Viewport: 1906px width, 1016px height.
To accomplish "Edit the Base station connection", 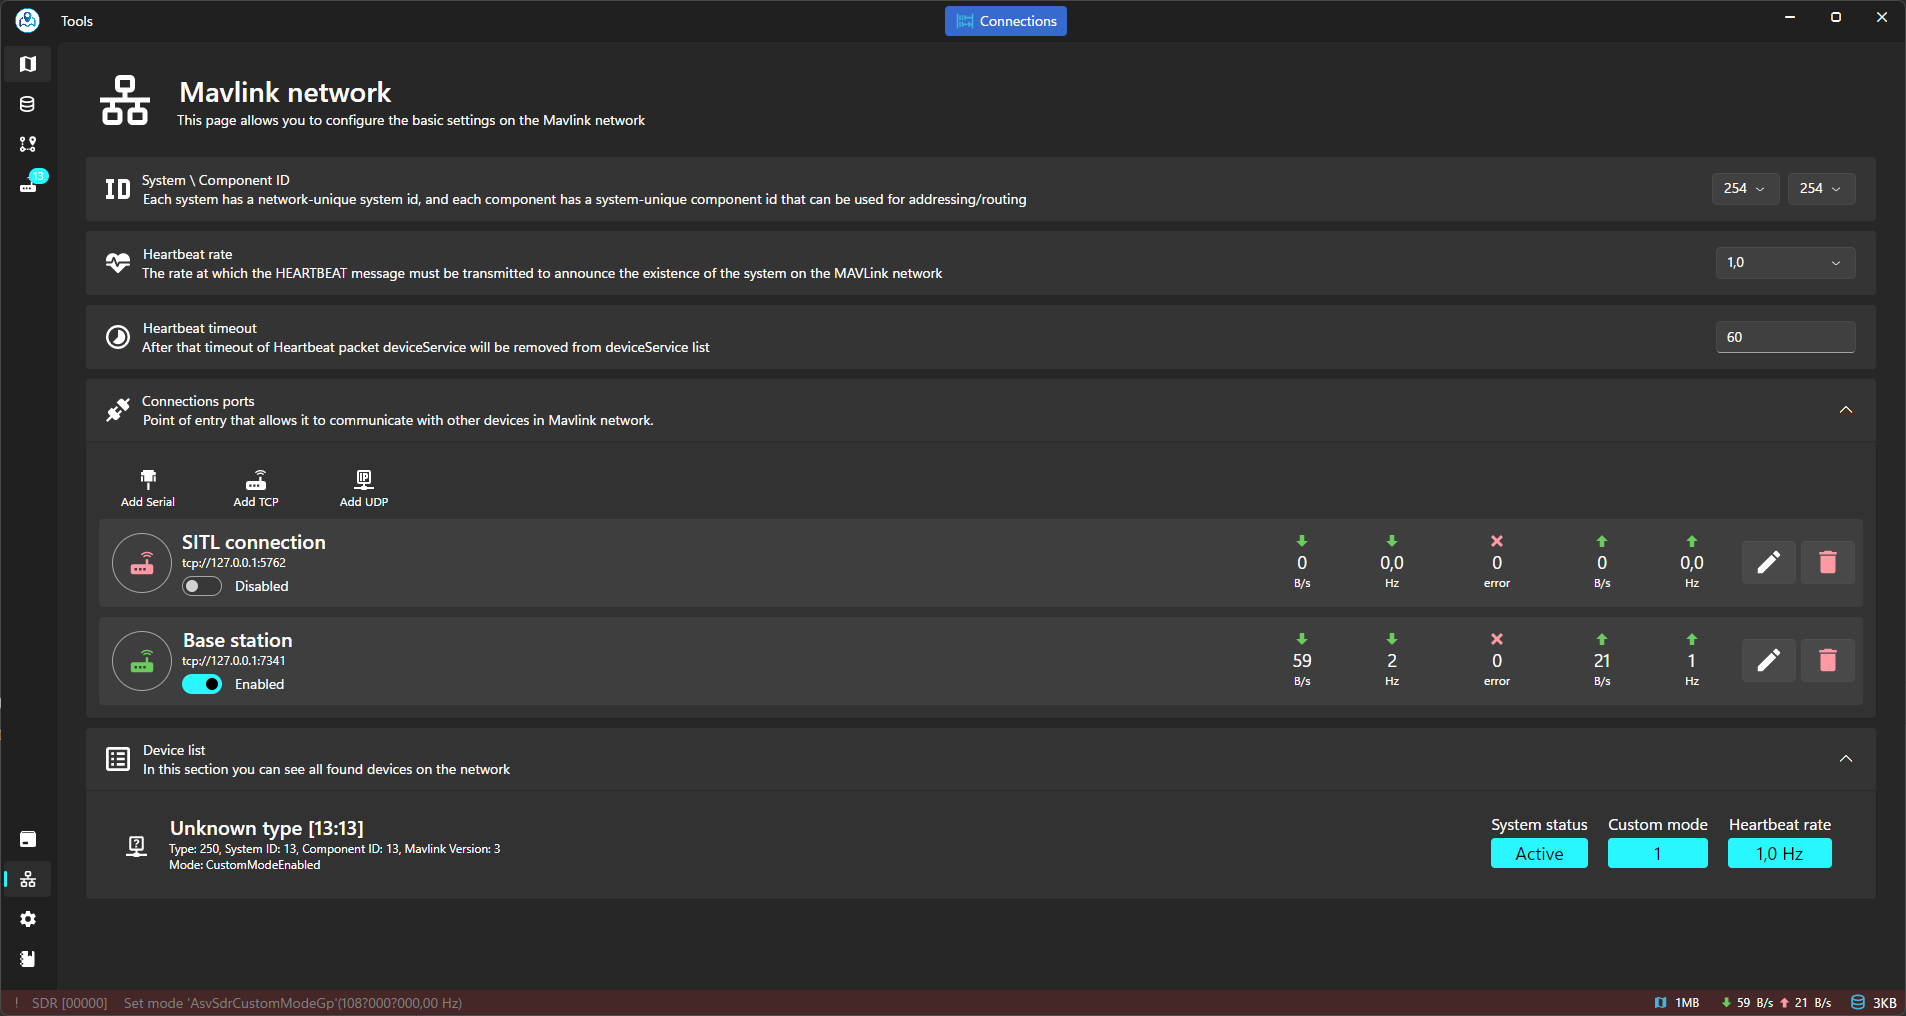I will (1768, 660).
